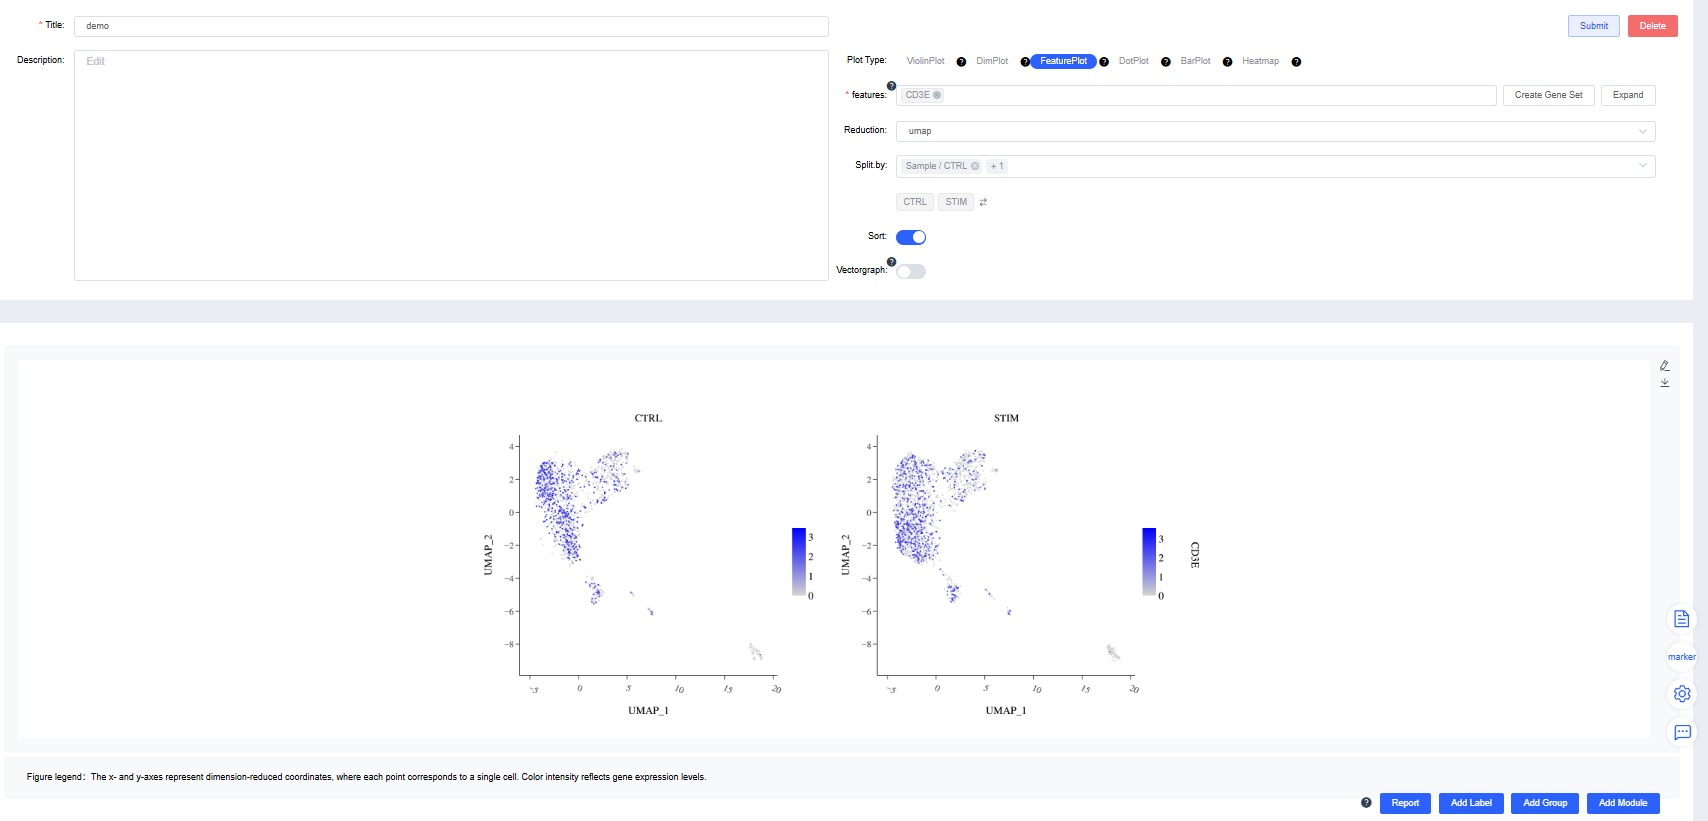The image size is (1708, 821).
Task: Remove the CD3E feature tag
Action: (937, 95)
